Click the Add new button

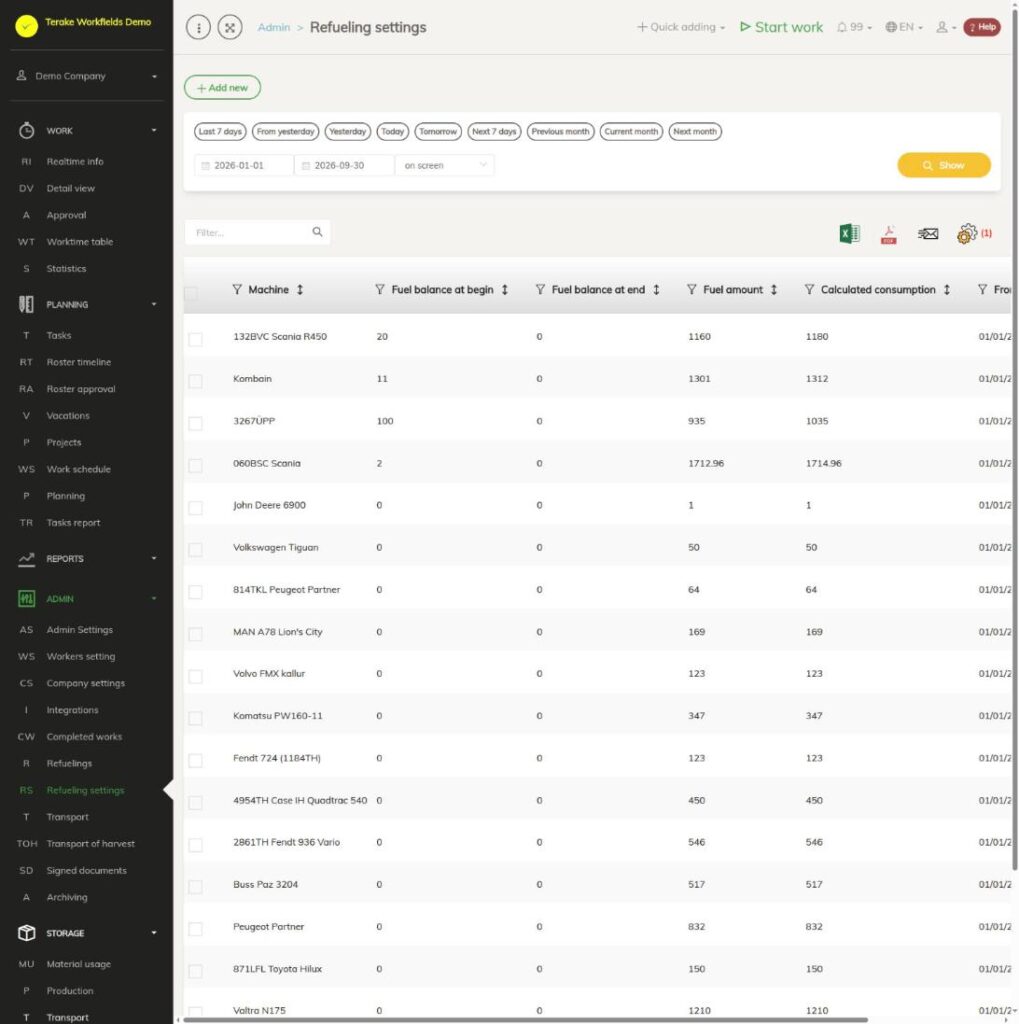pyautogui.click(x=222, y=88)
